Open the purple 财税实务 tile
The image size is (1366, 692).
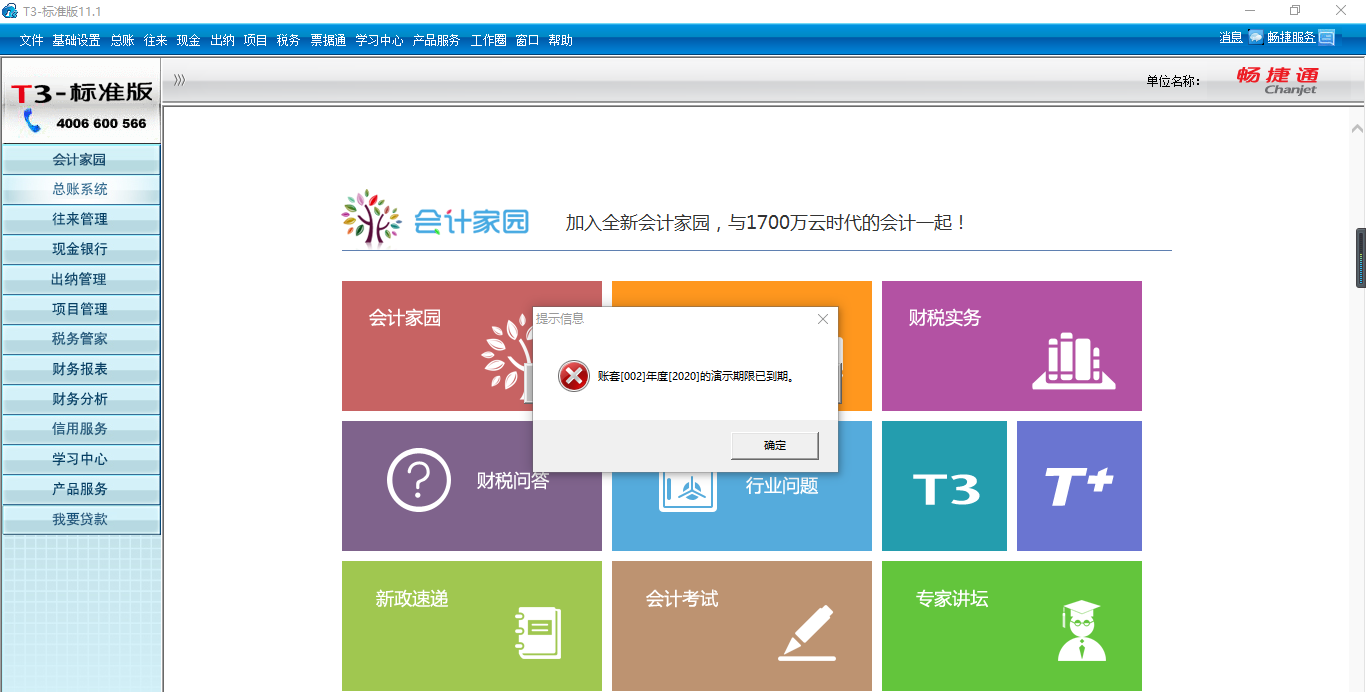tap(1012, 346)
